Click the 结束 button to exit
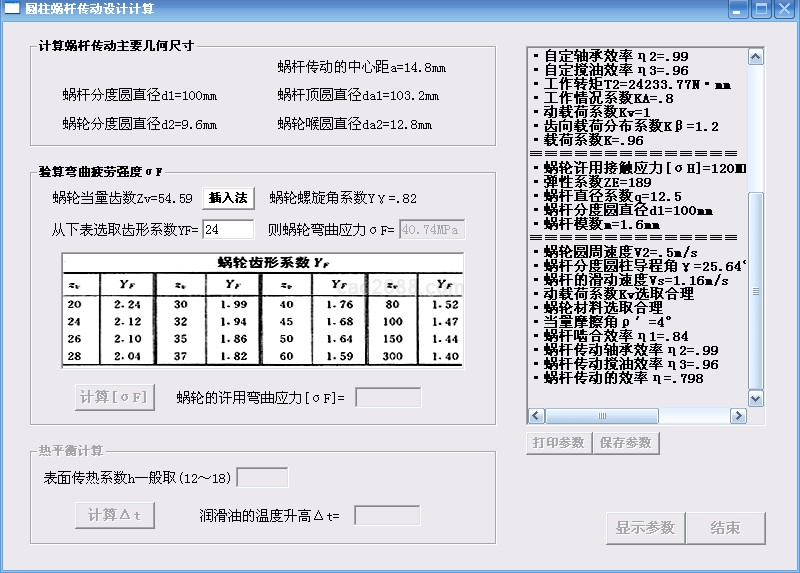Viewport: 800px width, 573px height. [725, 528]
